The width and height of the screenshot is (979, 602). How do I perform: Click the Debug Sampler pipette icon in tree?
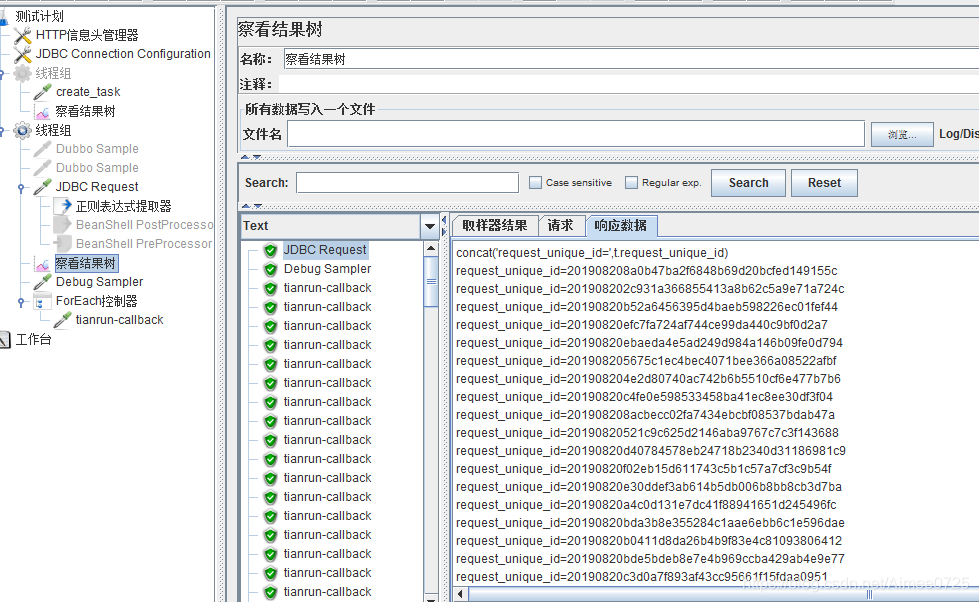[x=42, y=282]
